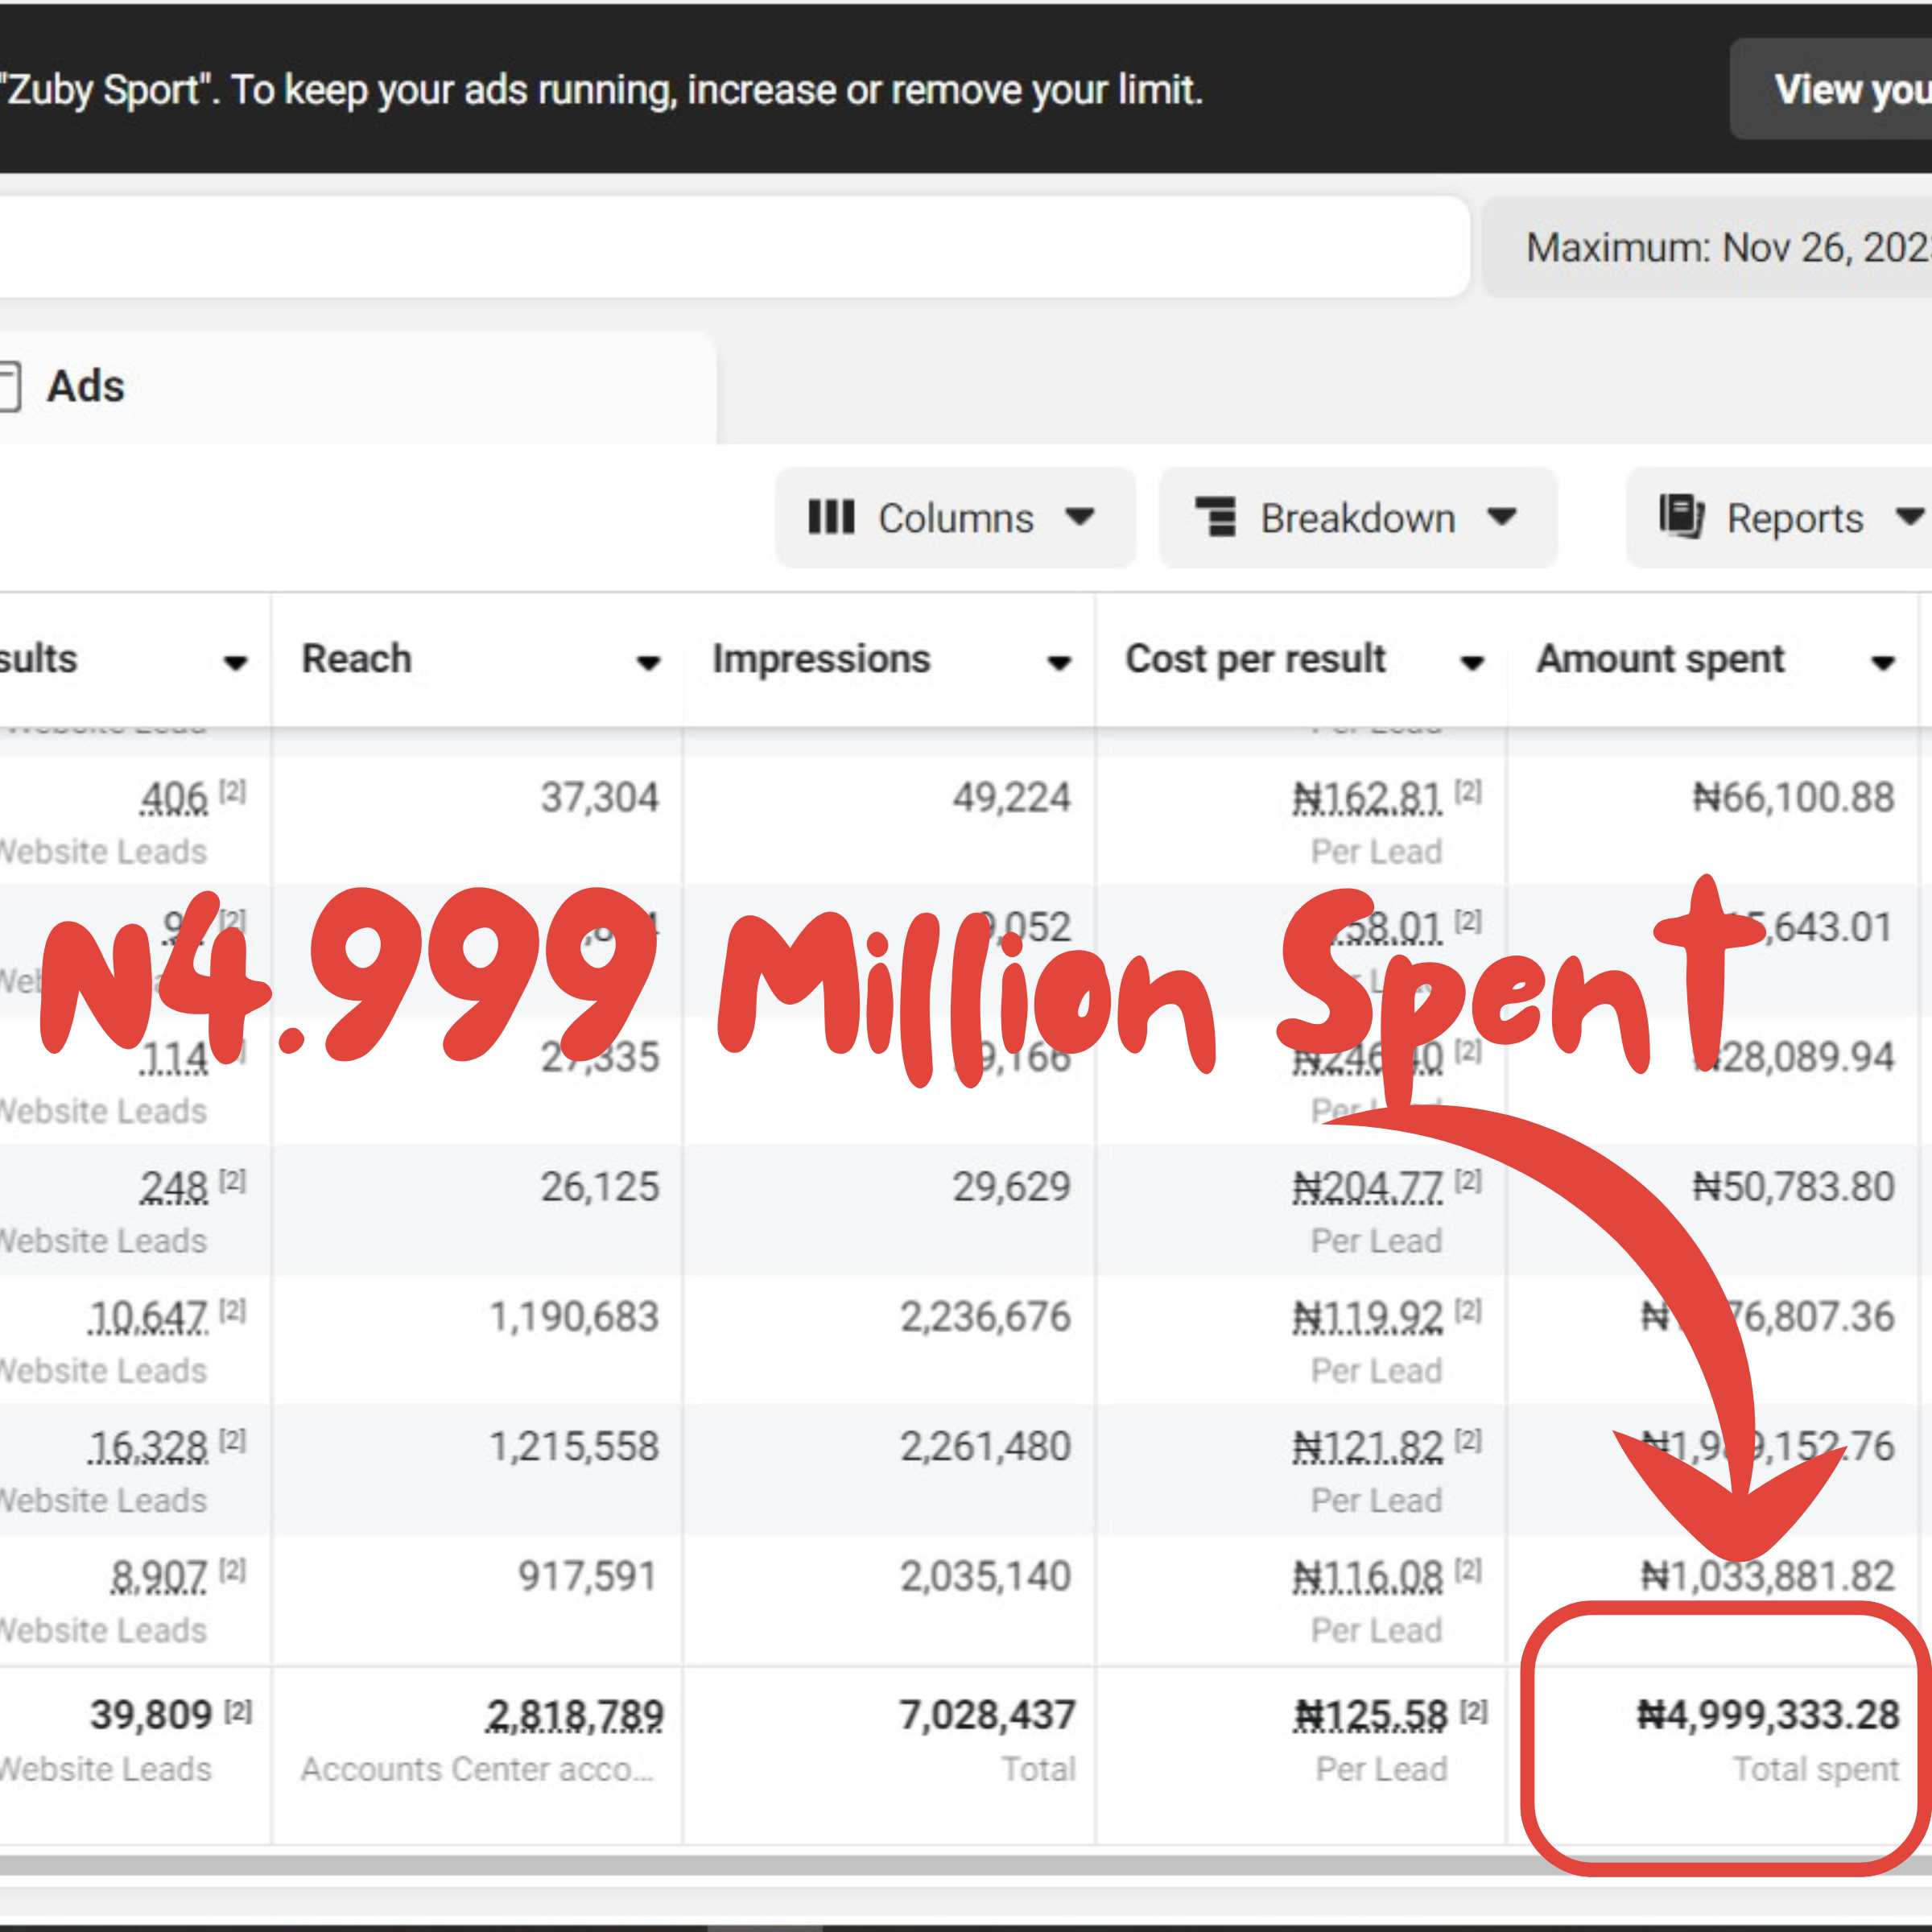Click the Ads tab page icon
Screen dimensions: 1932x1932
tap(8, 387)
